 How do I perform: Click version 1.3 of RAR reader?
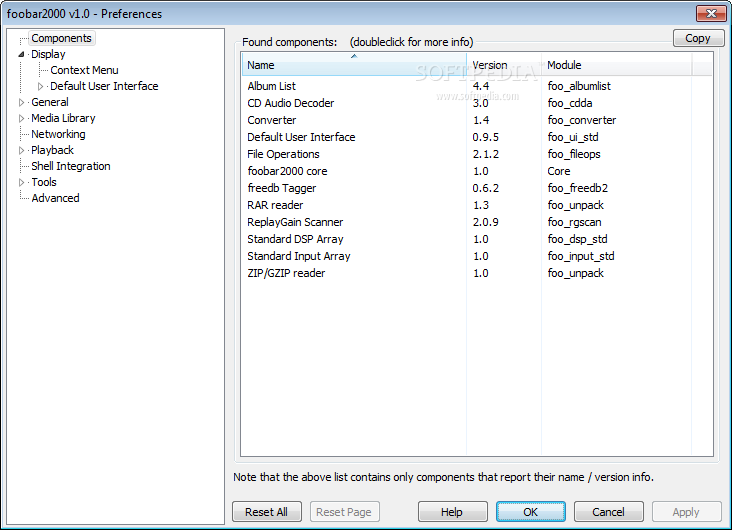(x=481, y=205)
